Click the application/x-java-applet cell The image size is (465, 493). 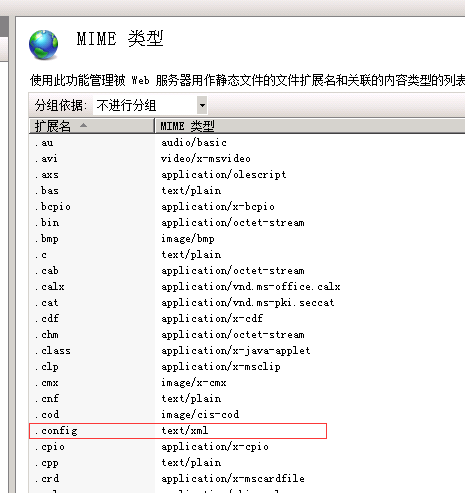click(236, 351)
